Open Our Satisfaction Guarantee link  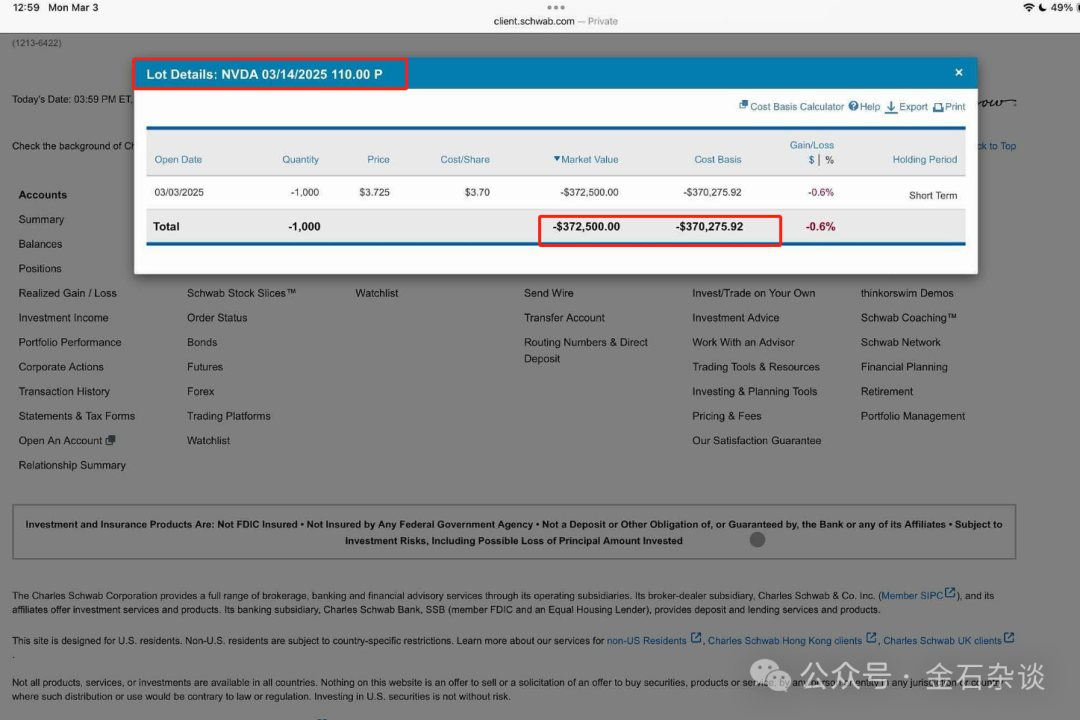(x=756, y=440)
